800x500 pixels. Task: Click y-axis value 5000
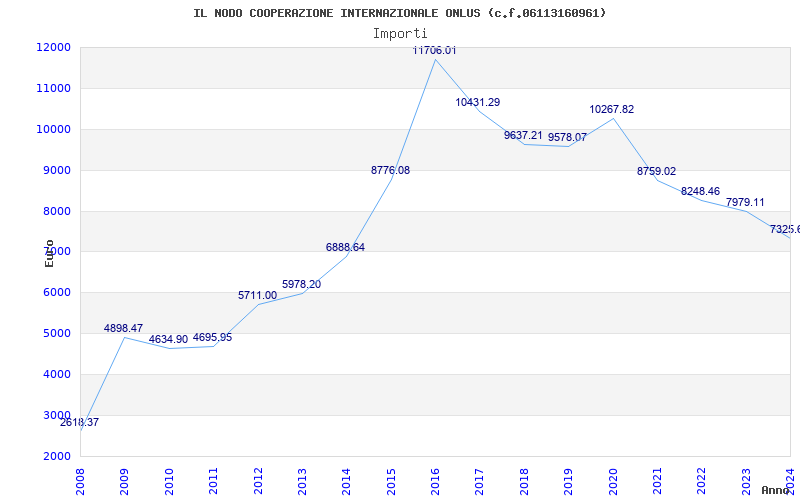pos(56,334)
